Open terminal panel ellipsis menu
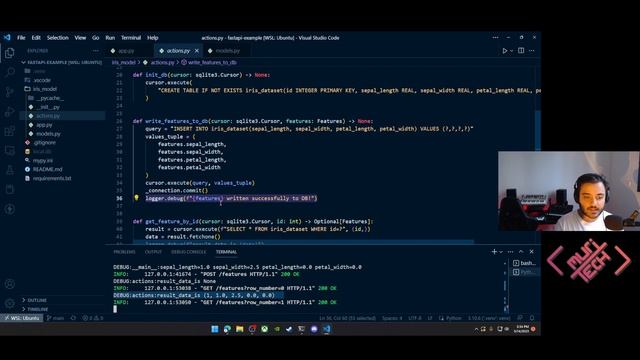The height and width of the screenshot is (360, 640). tap(511, 252)
